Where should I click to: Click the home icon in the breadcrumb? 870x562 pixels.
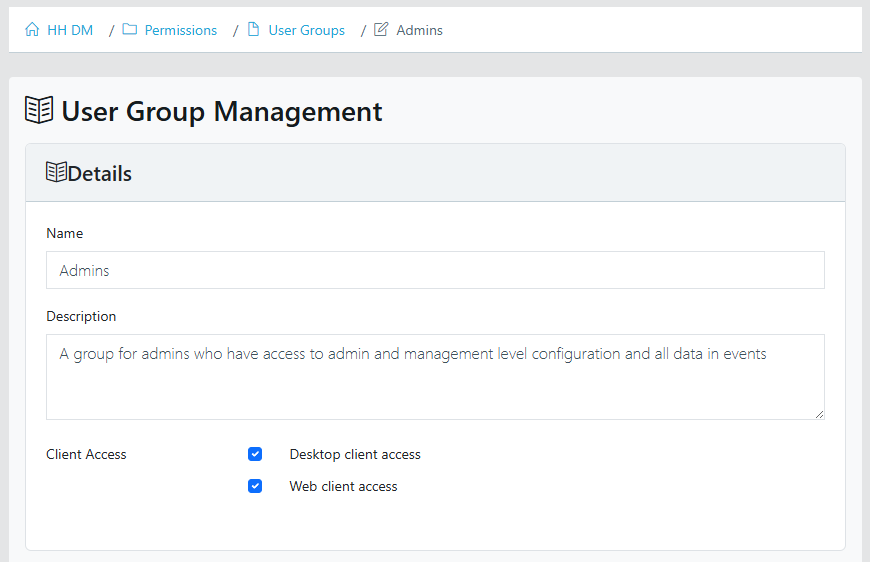(x=32, y=30)
